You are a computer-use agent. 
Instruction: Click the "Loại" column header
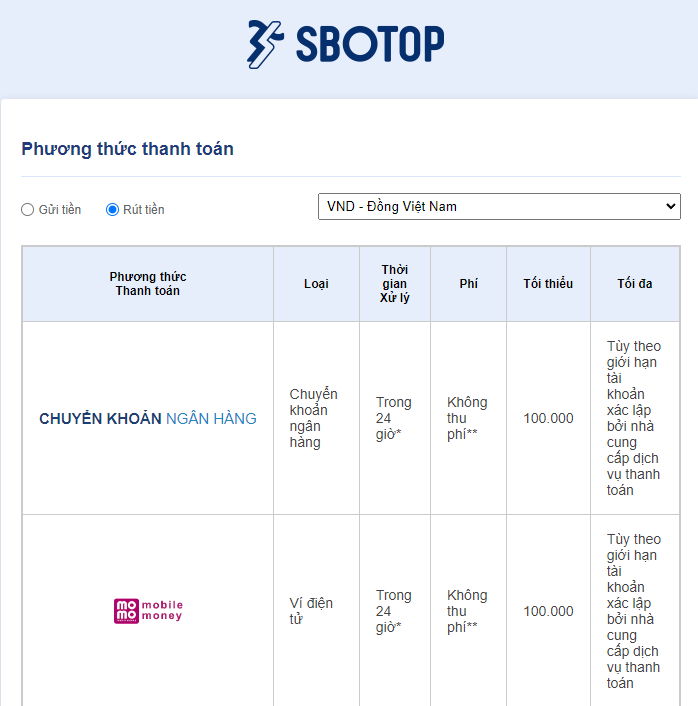coord(316,284)
